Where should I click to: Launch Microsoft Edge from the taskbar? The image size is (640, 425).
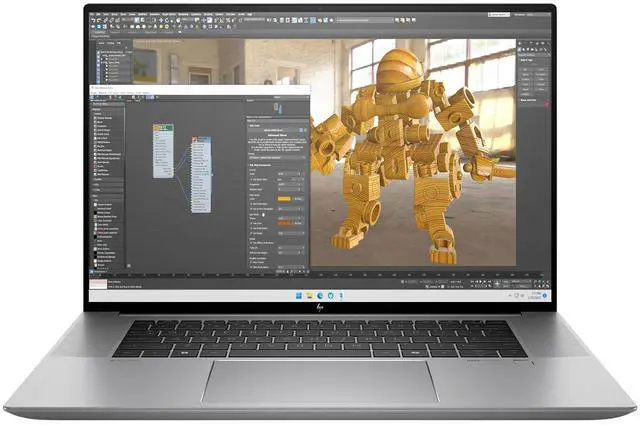320,295
